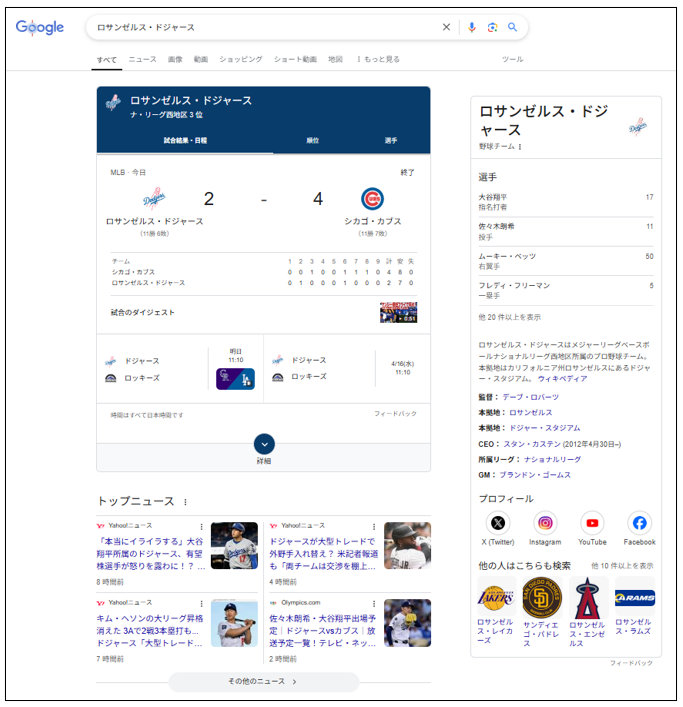
Task: Open options for the 大型トレード Yahoo article
Action: click(x=374, y=527)
